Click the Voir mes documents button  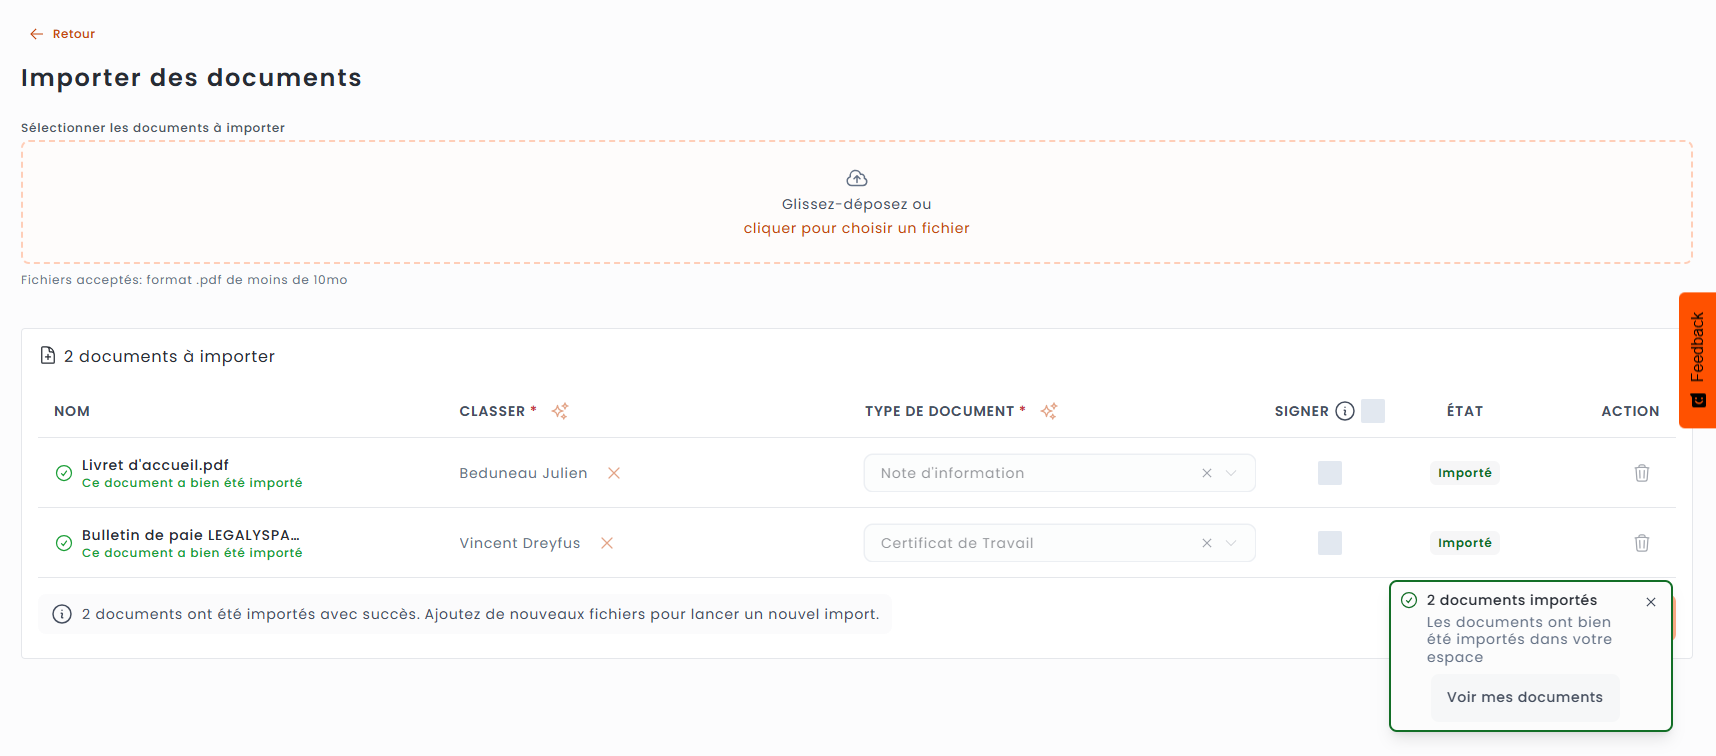tap(1524, 697)
